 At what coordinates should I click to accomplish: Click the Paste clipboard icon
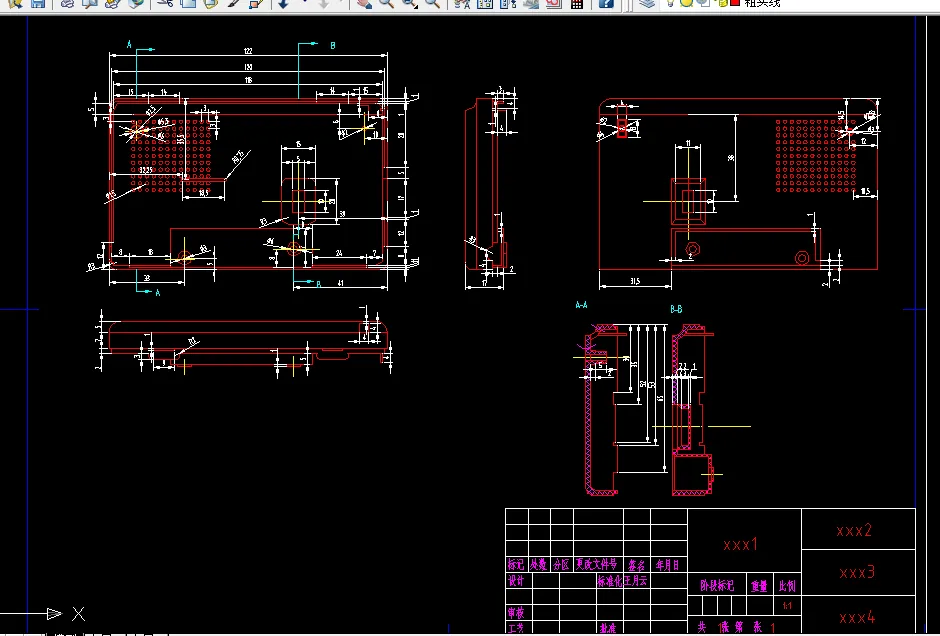[210, 4]
